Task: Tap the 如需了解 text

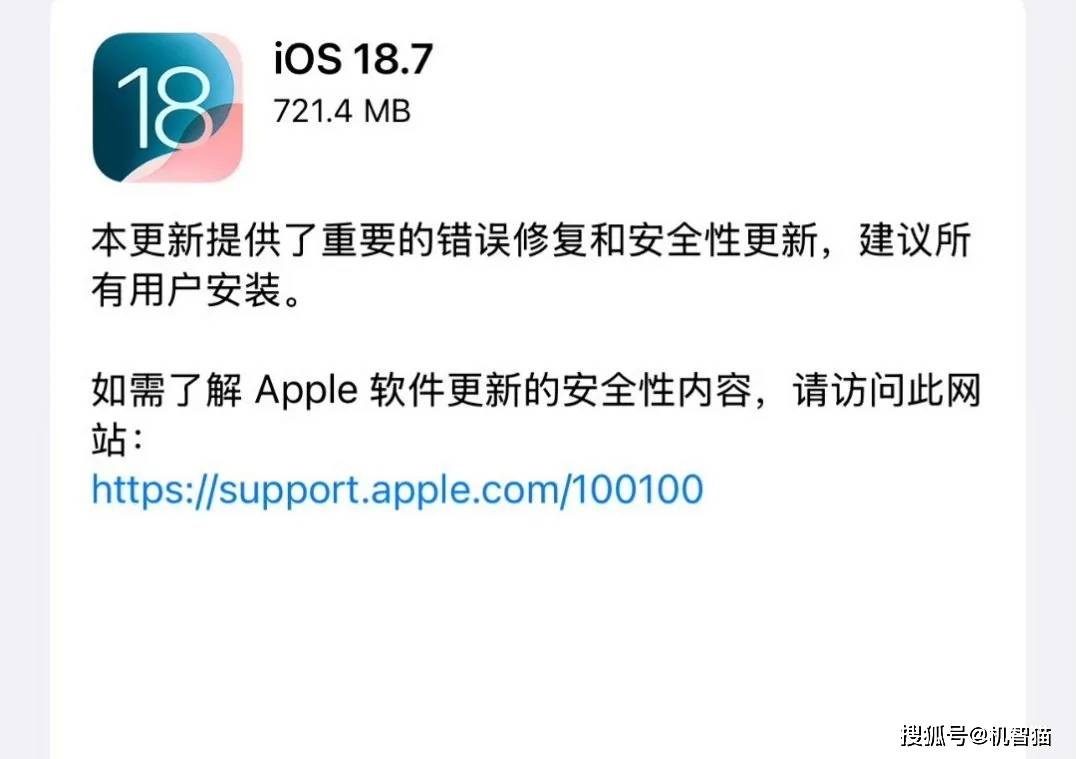Action: (167, 390)
